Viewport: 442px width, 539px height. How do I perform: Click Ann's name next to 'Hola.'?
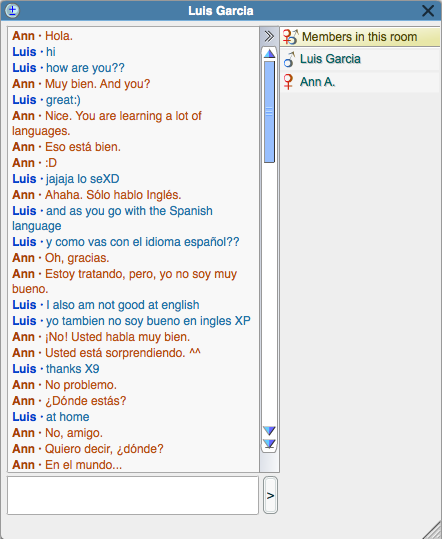pyautogui.click(x=23, y=36)
